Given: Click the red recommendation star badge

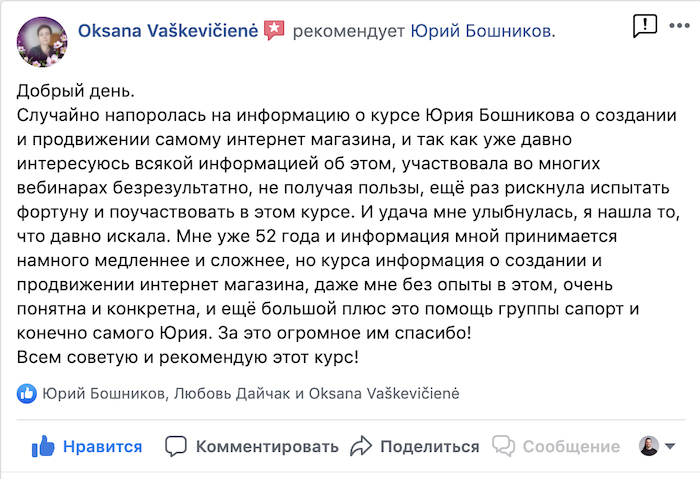Looking at the screenshot, I should pos(274,30).
